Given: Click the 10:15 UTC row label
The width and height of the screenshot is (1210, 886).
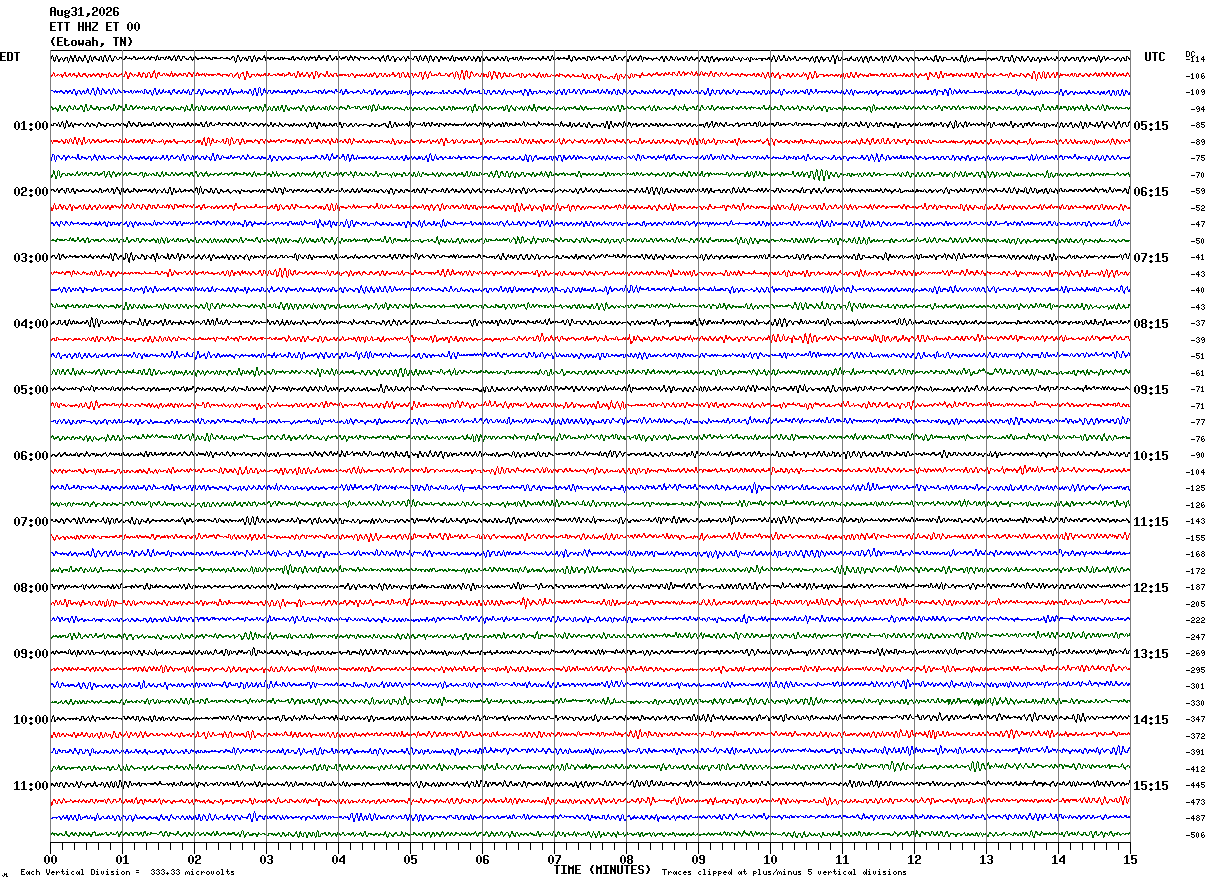Looking at the screenshot, I should pos(1151,456).
